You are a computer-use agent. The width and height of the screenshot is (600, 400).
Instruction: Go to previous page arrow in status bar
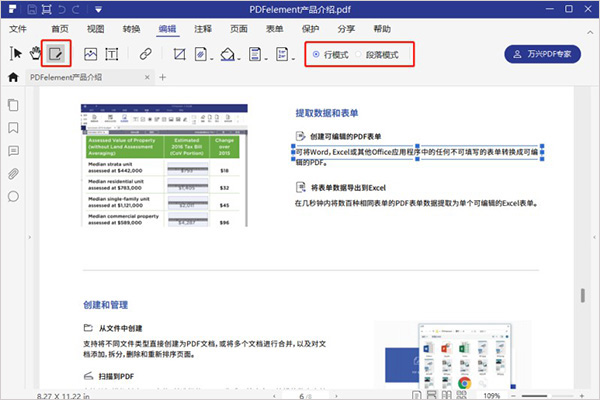tap(274, 396)
